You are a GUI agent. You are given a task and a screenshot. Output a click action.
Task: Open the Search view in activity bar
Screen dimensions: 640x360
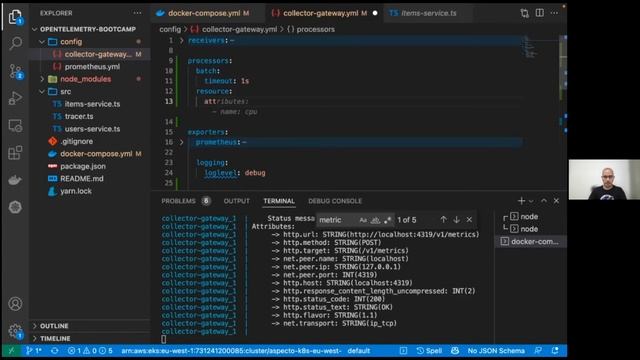click(x=15, y=43)
